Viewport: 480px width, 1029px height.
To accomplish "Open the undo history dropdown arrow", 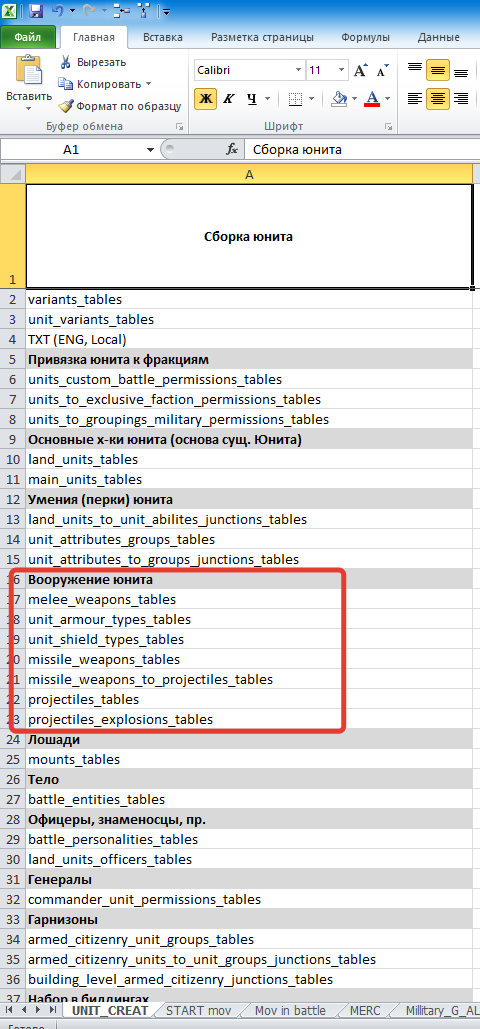I will tap(70, 11).
